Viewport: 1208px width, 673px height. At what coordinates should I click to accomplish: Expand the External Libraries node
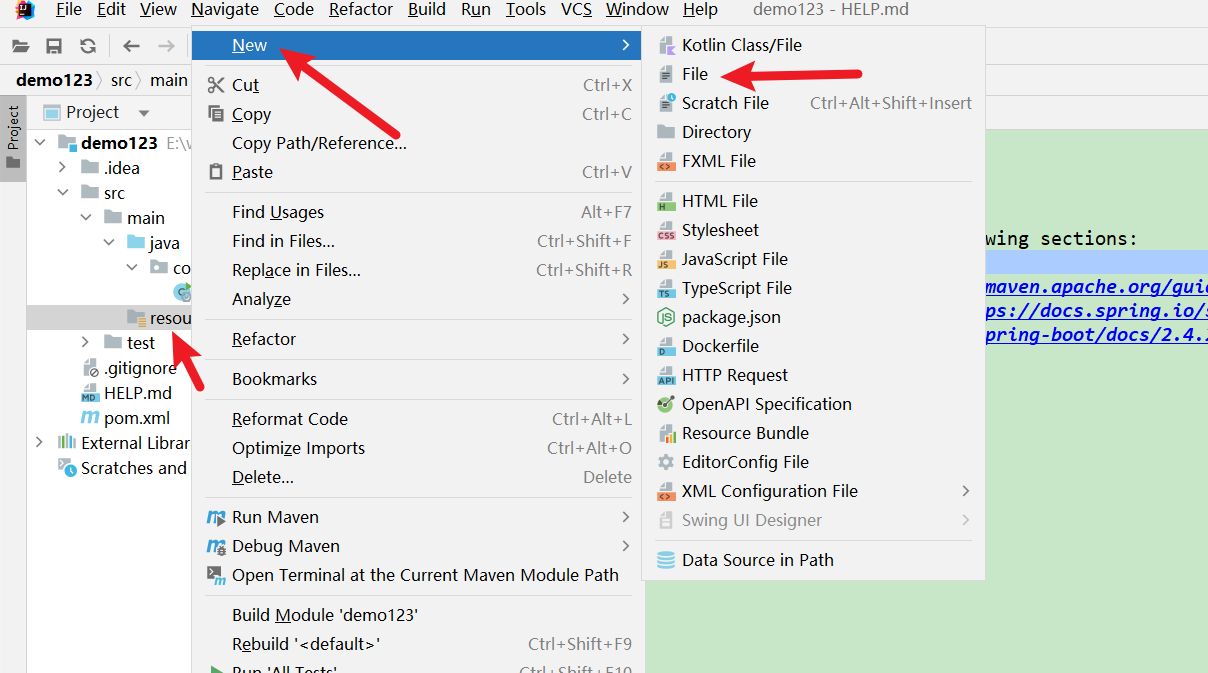click(x=40, y=443)
